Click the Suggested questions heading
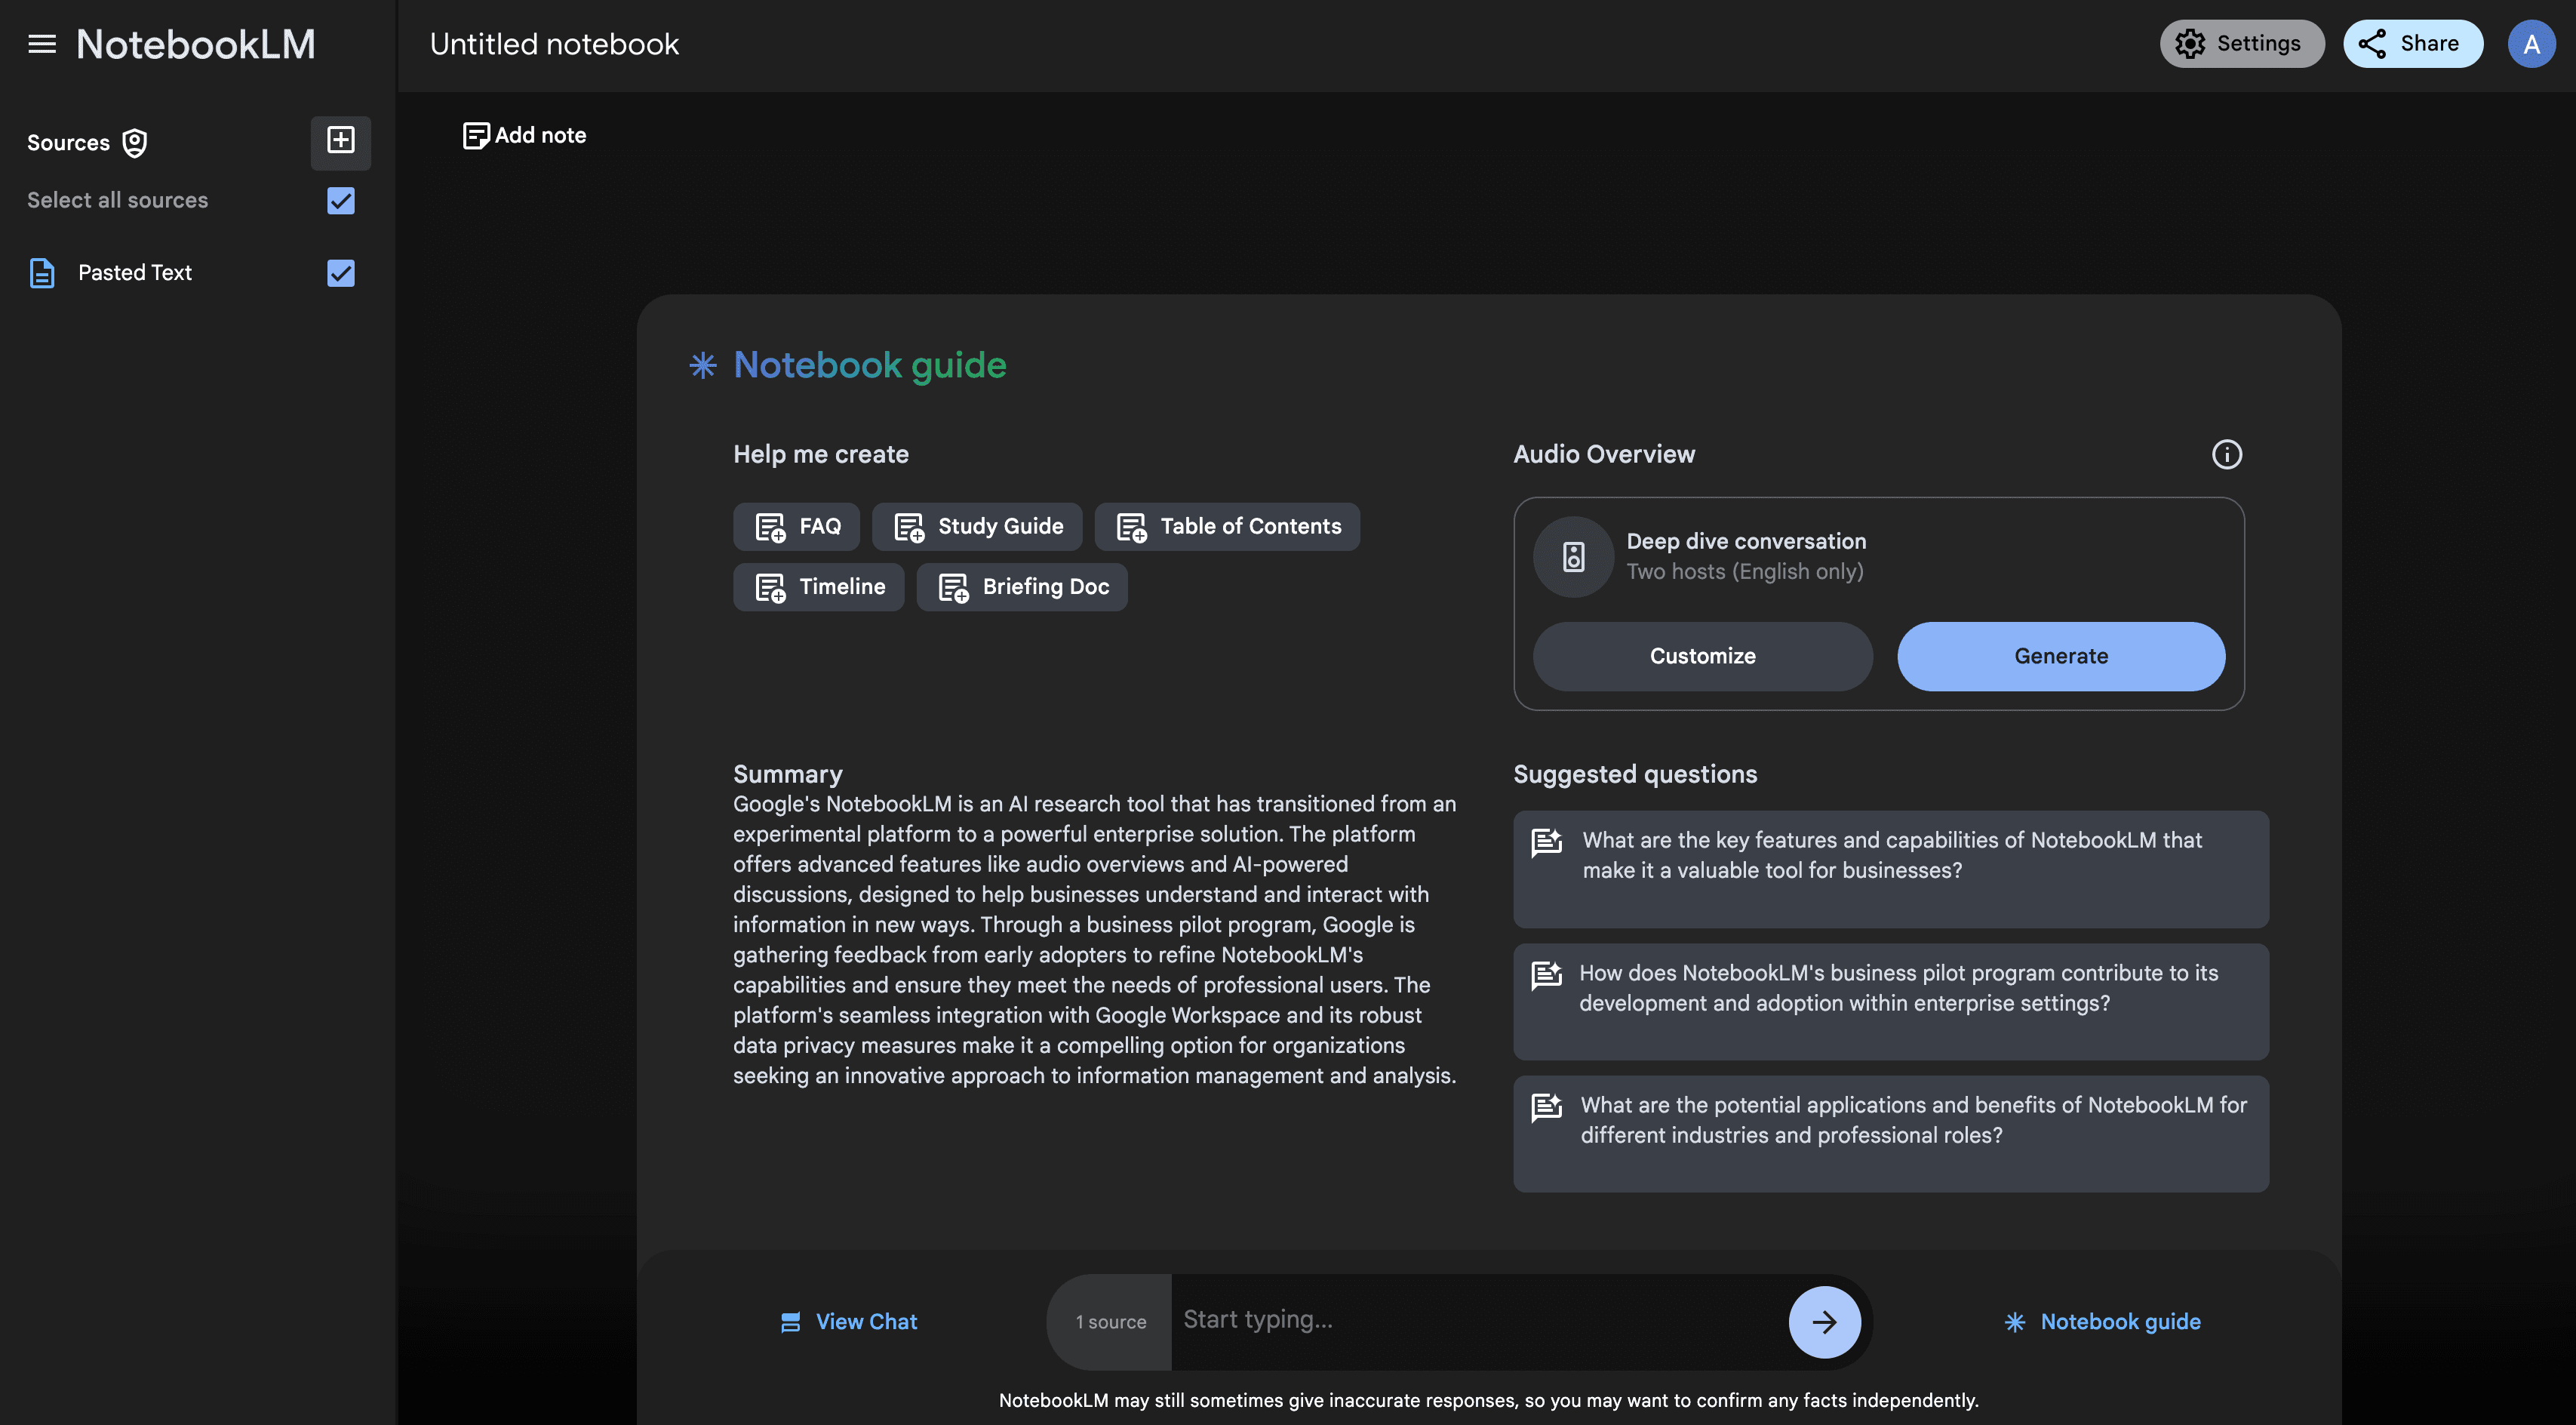The width and height of the screenshot is (2576, 1425). (1635, 774)
